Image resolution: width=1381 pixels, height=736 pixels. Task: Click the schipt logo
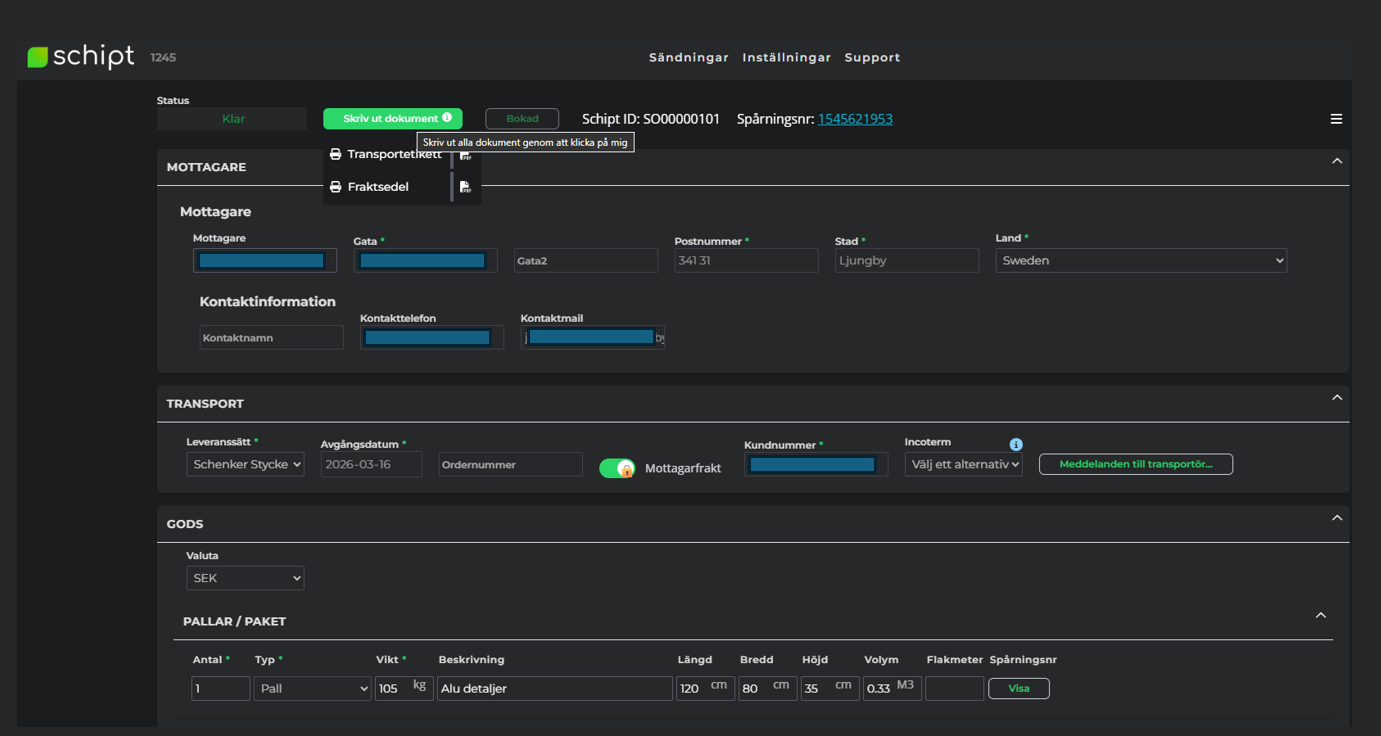pyautogui.click(x=80, y=57)
